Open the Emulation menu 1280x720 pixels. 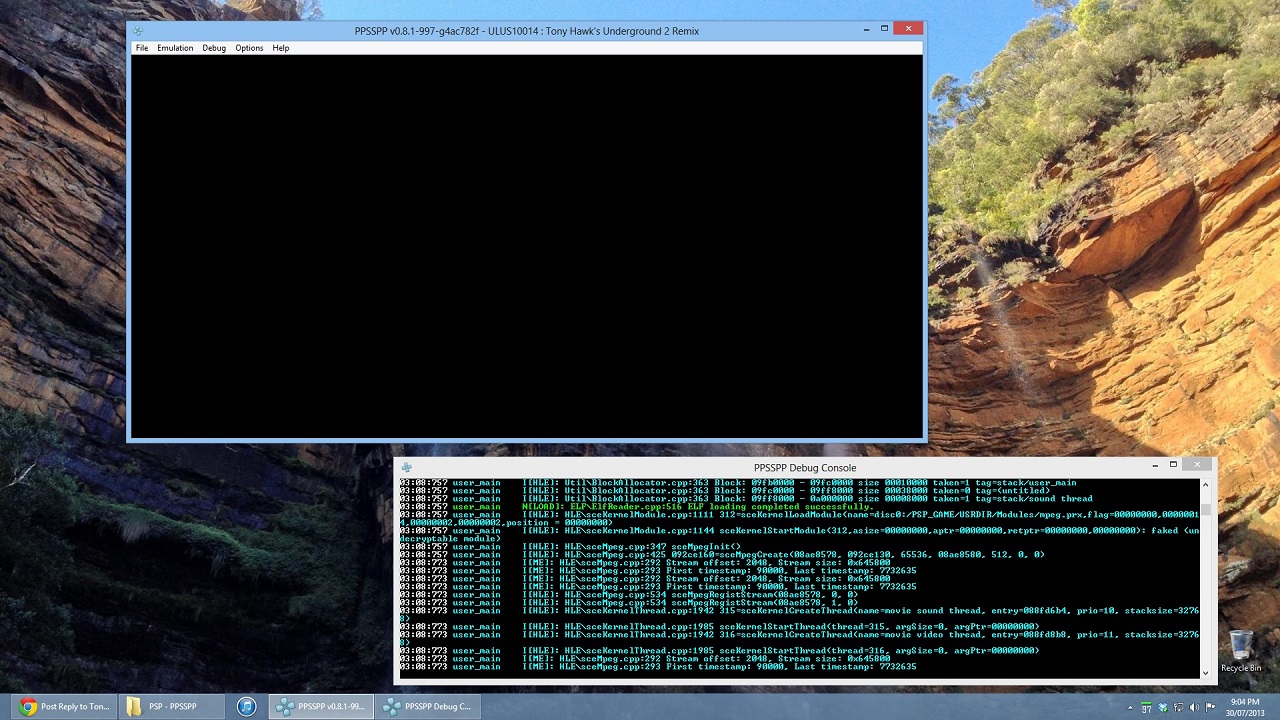pyautogui.click(x=175, y=48)
